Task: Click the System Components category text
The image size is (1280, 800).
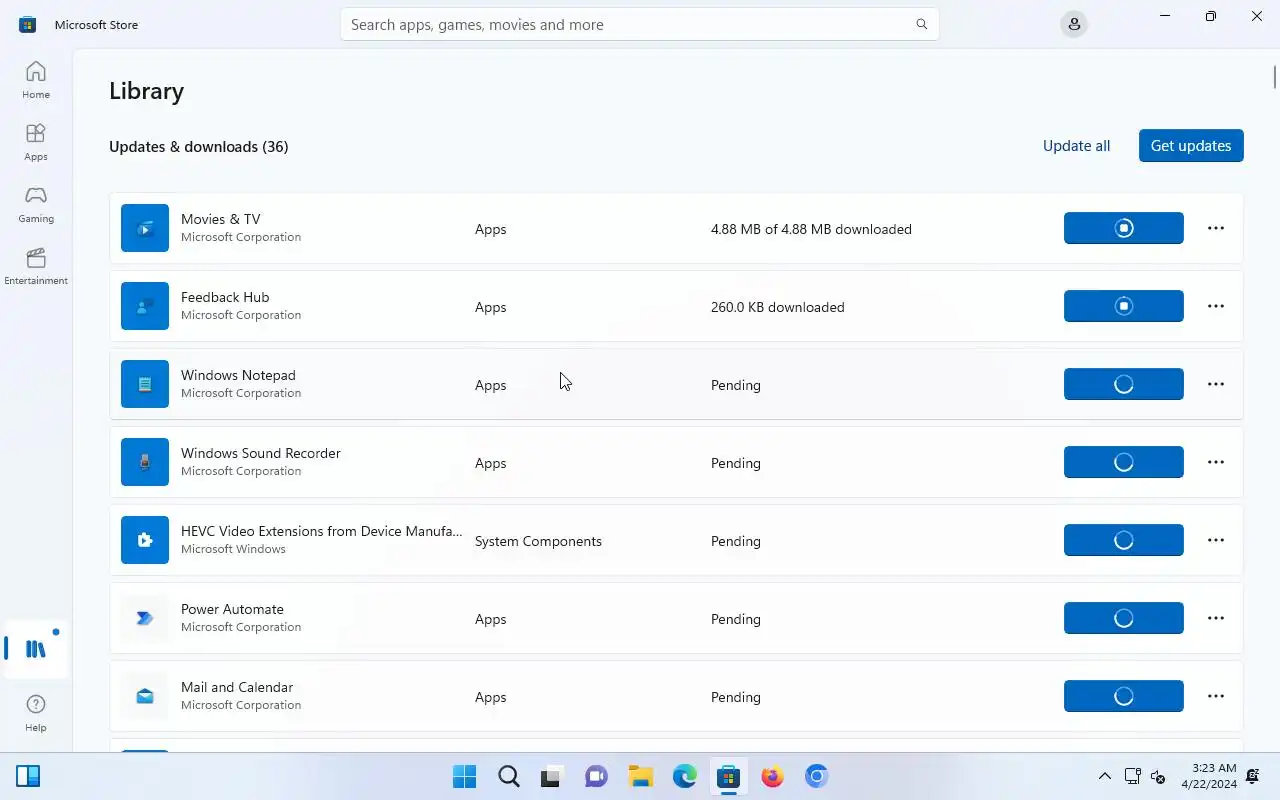Action: [x=538, y=541]
